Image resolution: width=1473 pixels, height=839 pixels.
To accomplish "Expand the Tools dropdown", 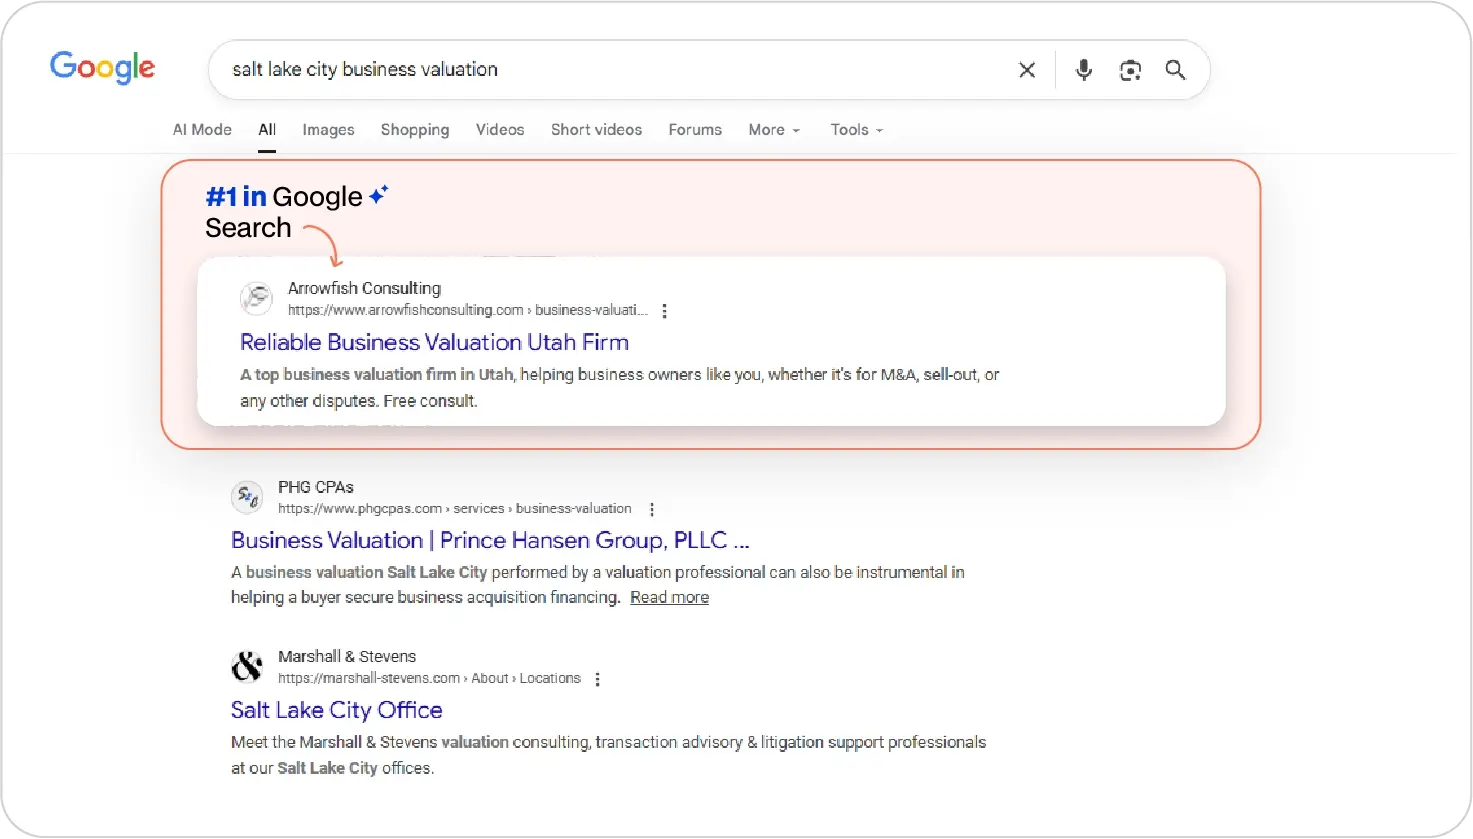I will [x=856, y=130].
